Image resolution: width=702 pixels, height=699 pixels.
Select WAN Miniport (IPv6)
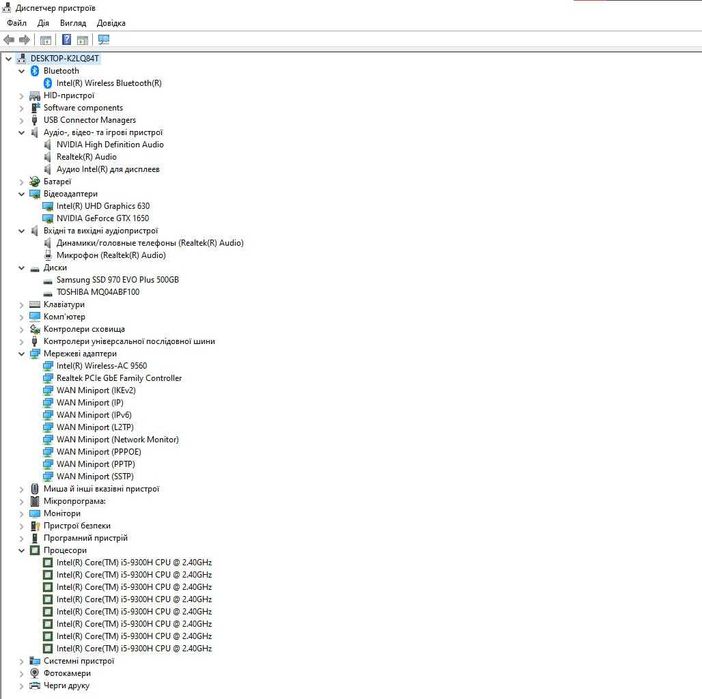point(94,415)
